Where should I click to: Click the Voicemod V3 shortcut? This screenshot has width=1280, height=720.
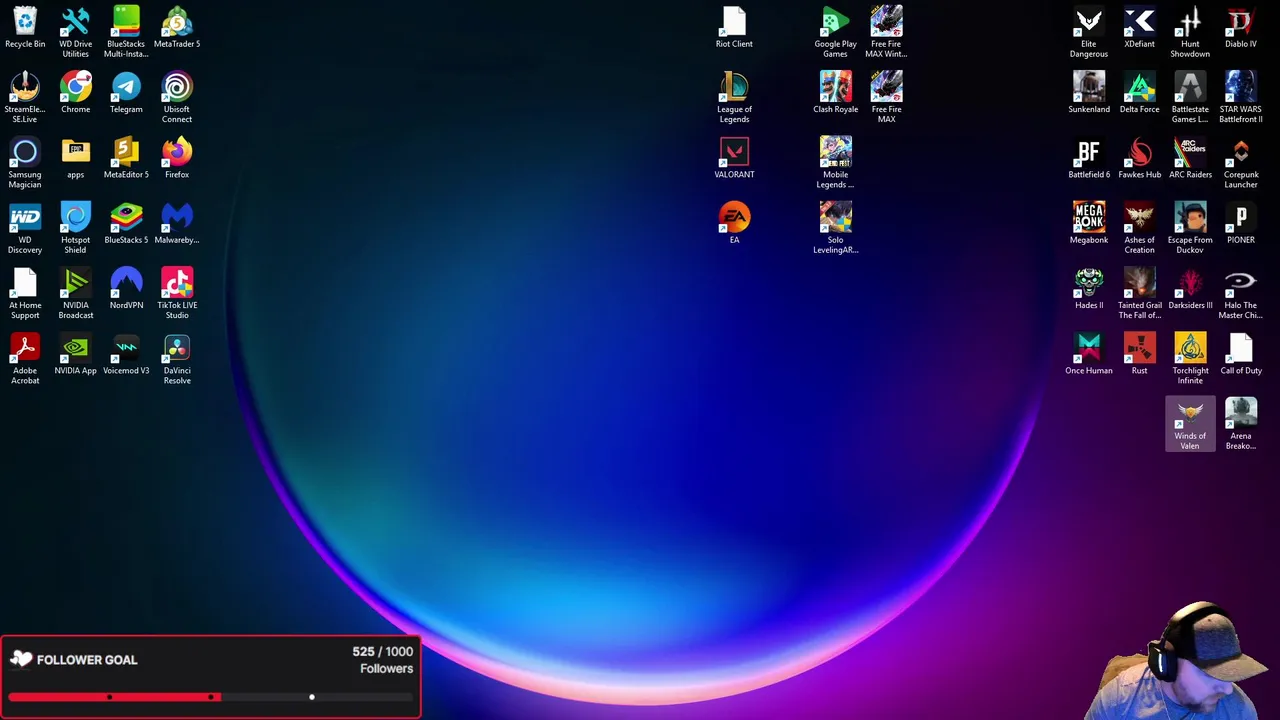point(126,347)
